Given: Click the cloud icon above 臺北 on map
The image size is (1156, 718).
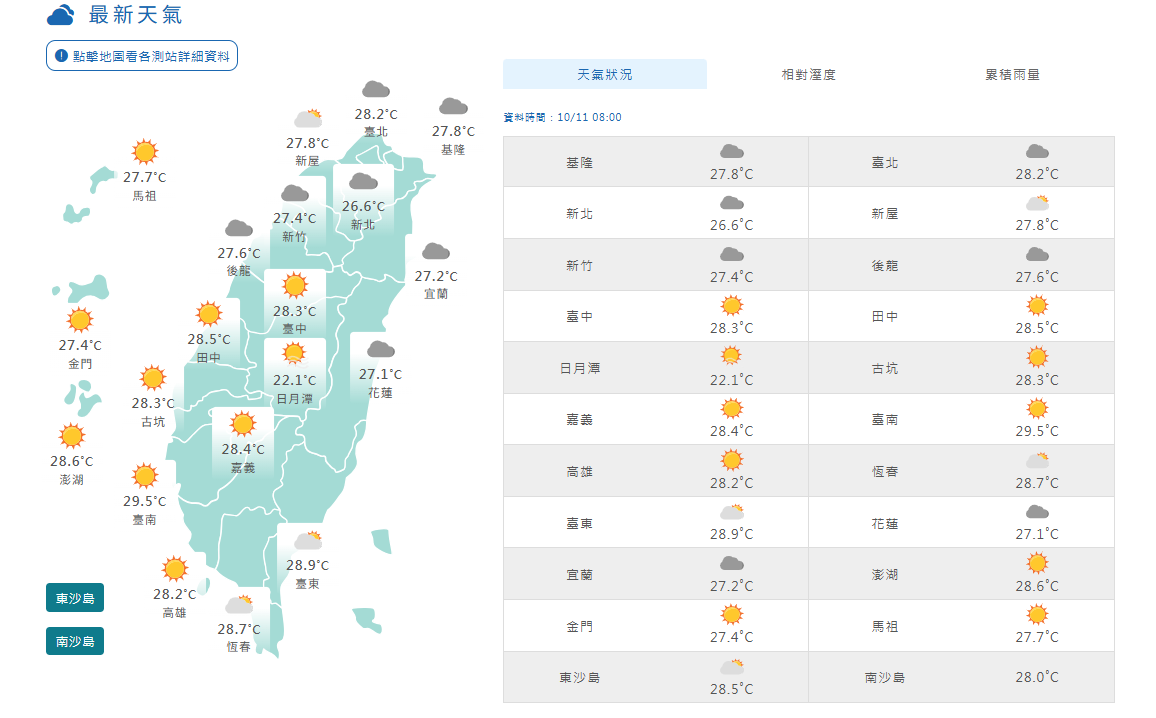Looking at the screenshot, I should pyautogui.click(x=376, y=90).
